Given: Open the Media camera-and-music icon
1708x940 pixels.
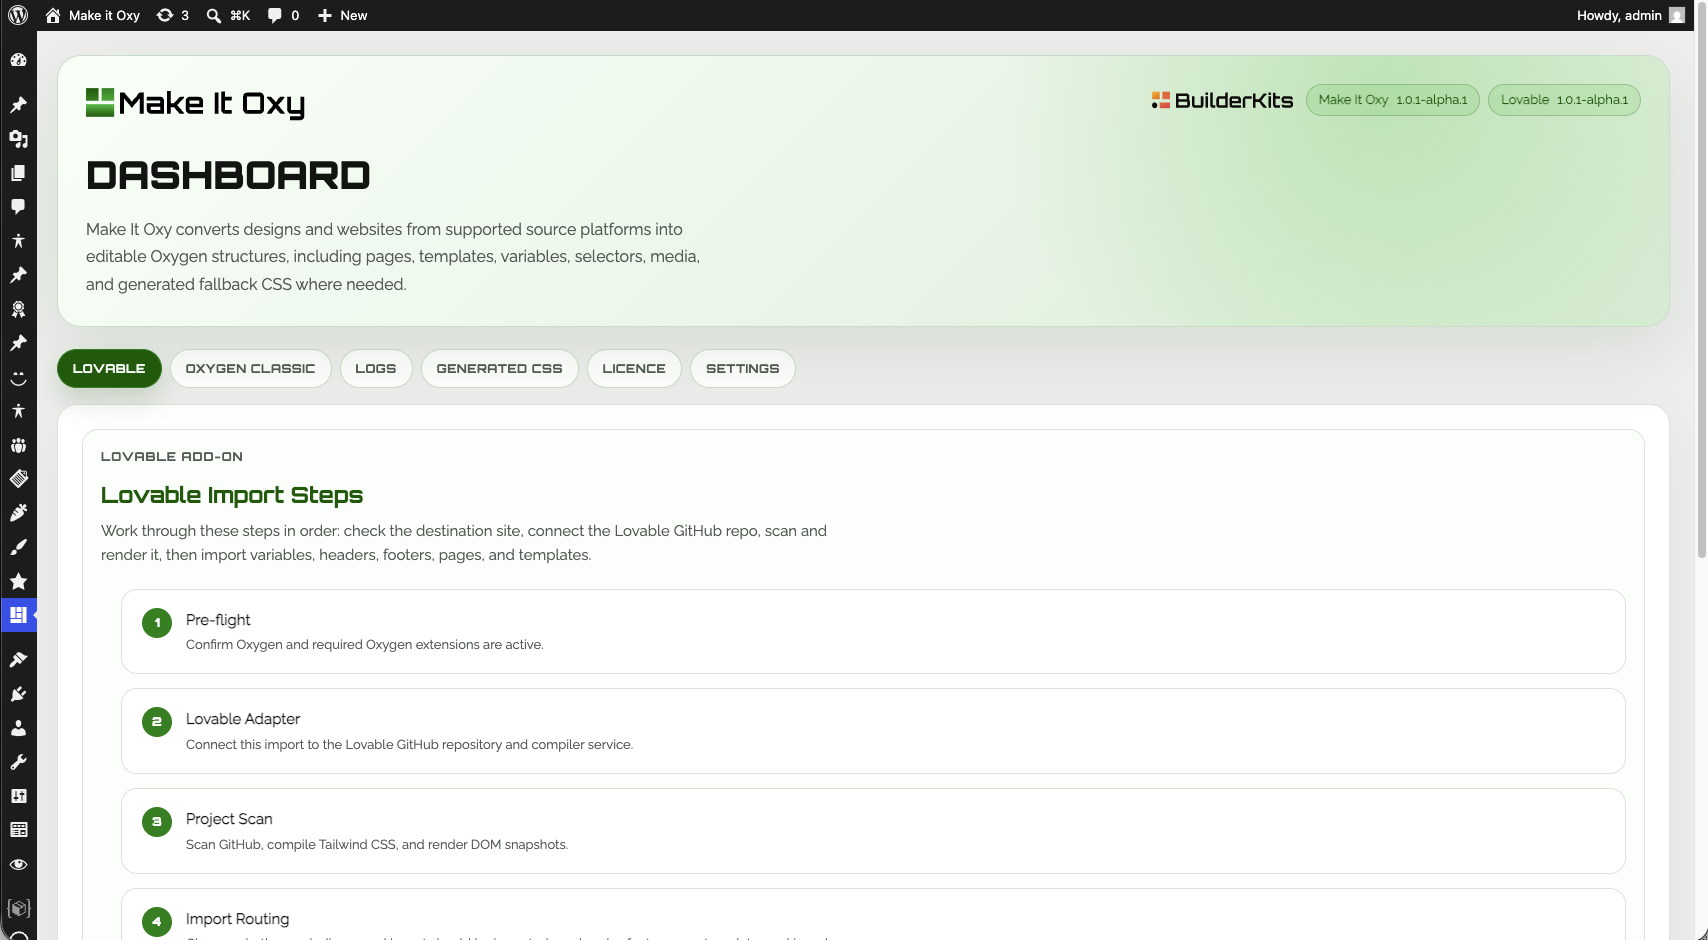Looking at the screenshot, I should [18, 139].
